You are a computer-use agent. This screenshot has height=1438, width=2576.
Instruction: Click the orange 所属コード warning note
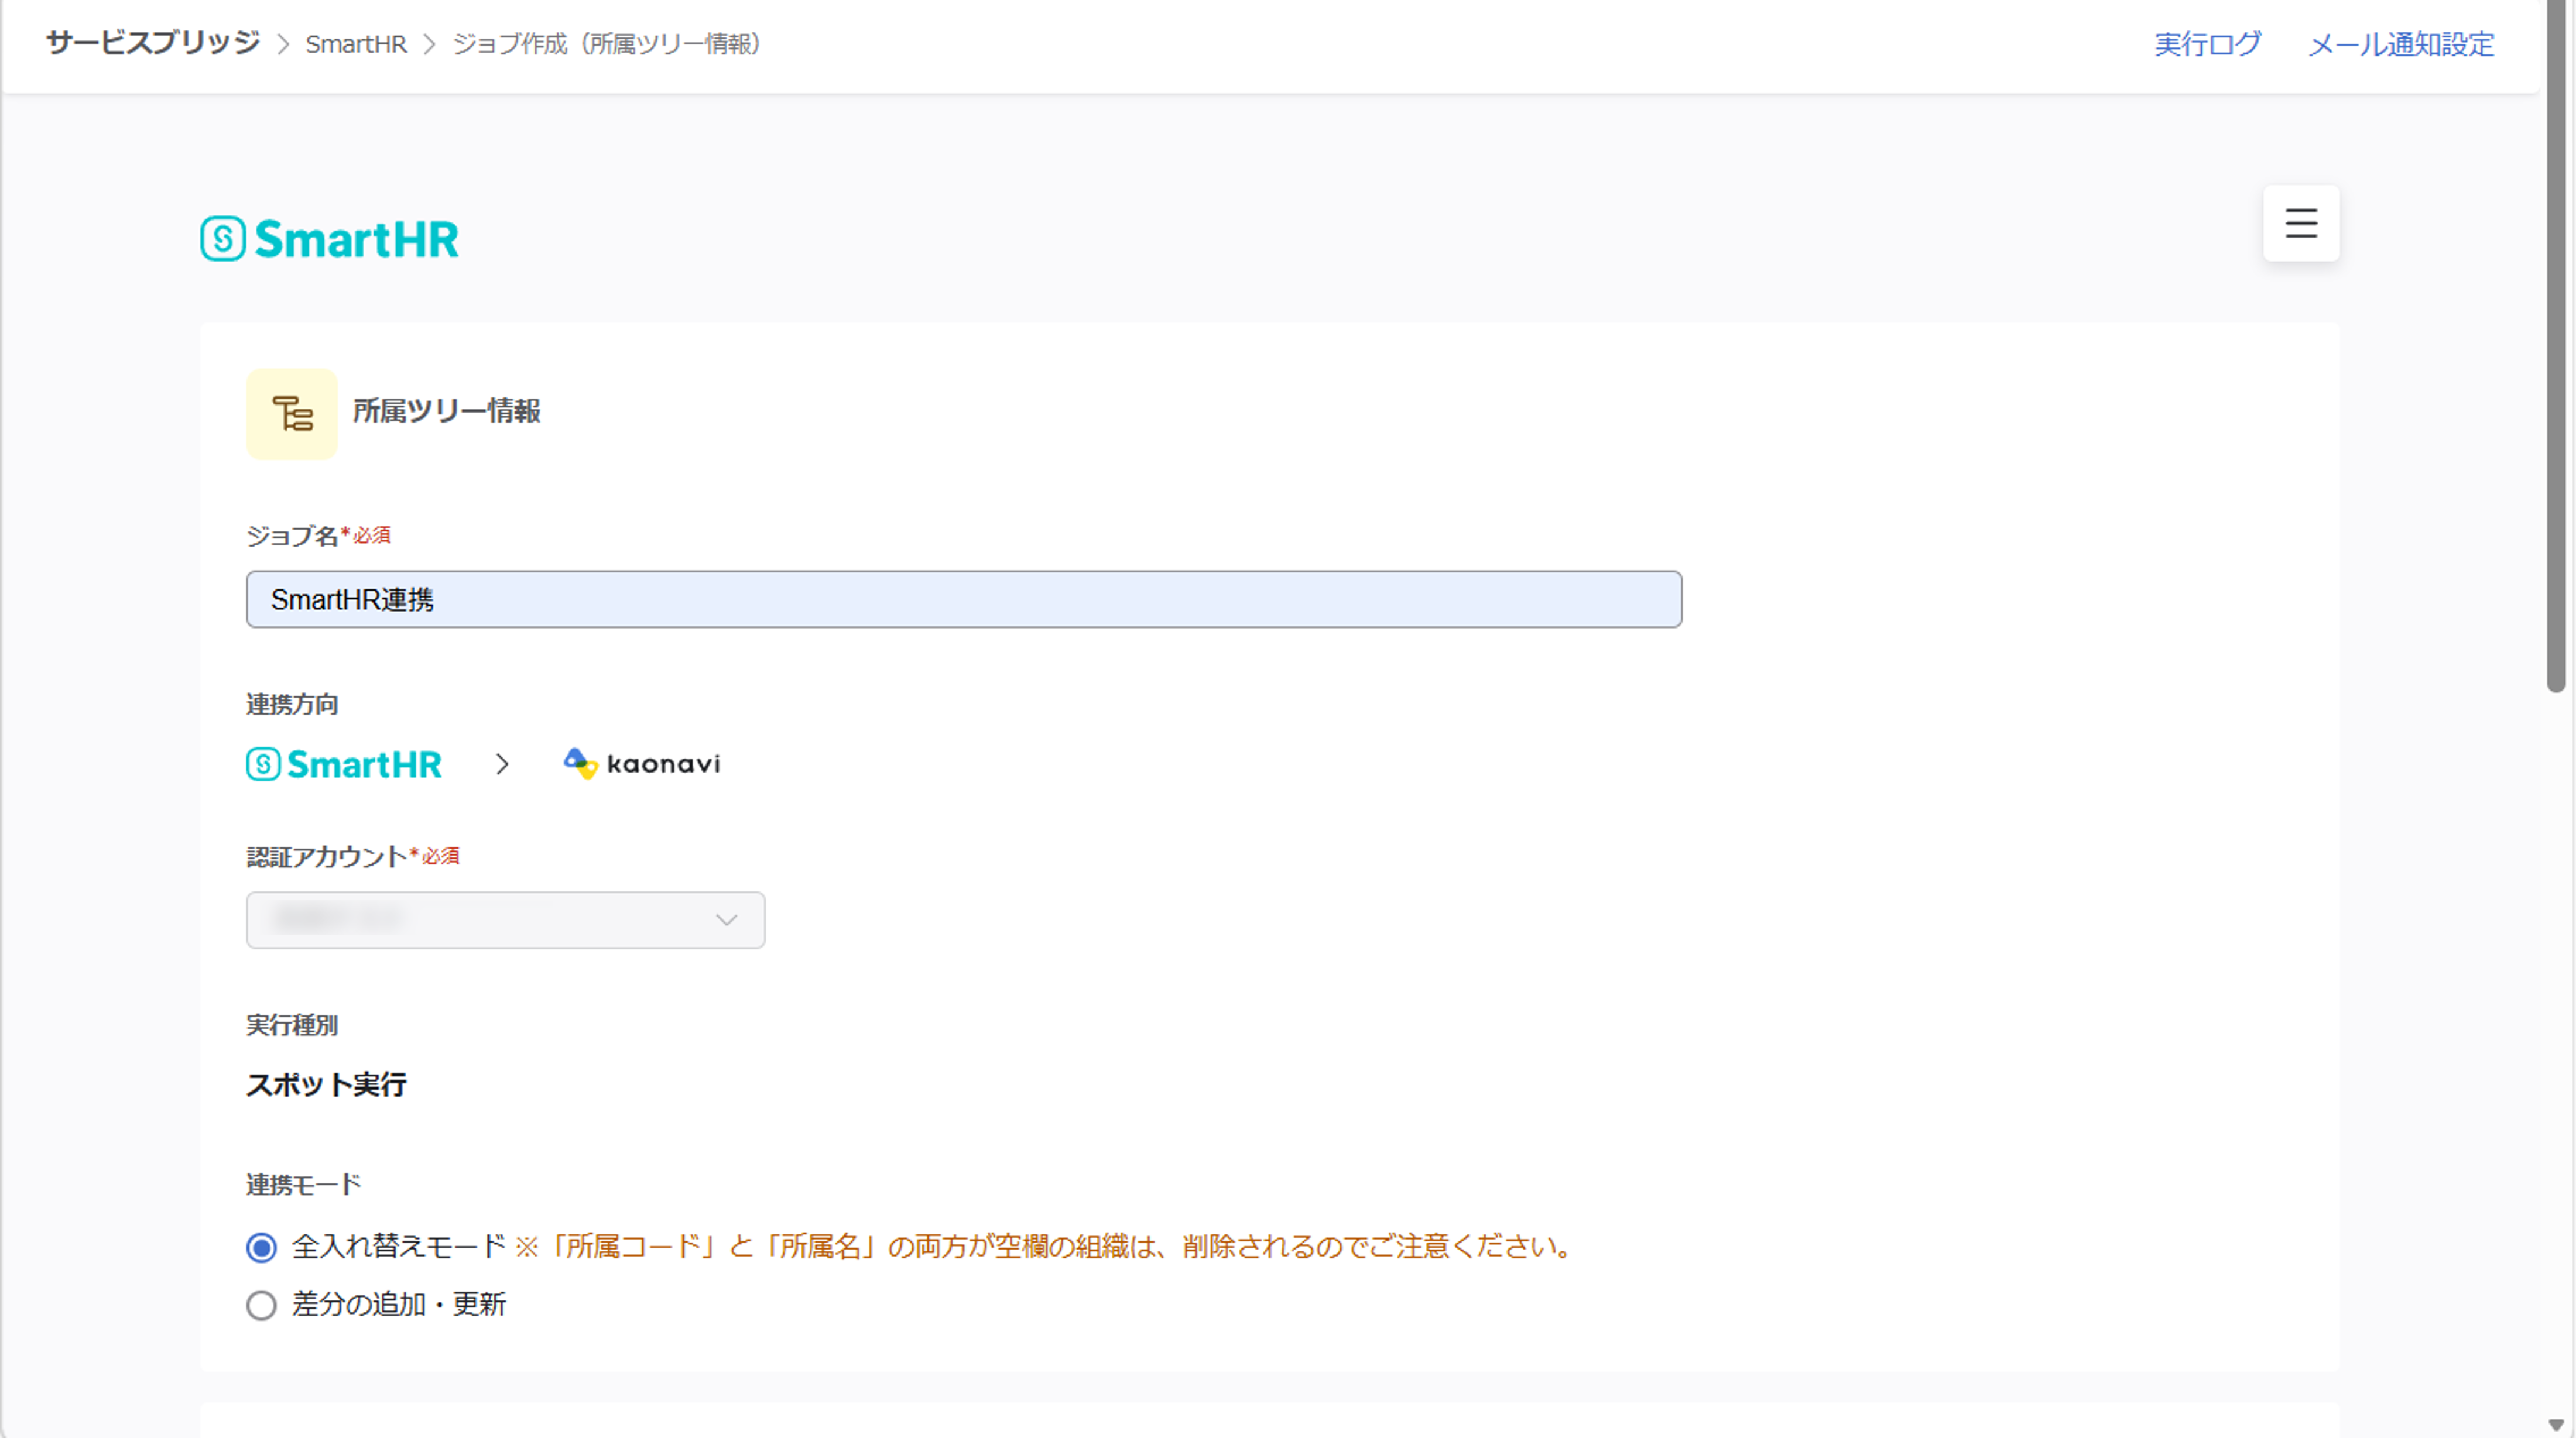coord(1046,1247)
